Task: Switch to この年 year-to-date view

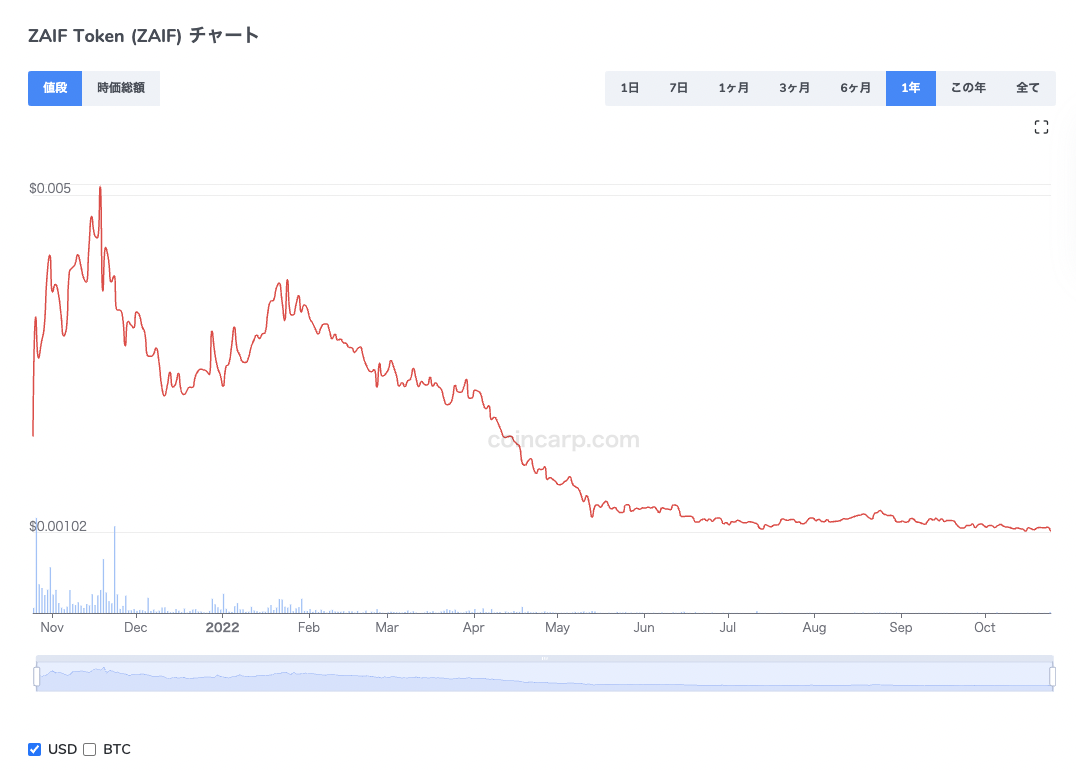Action: (x=968, y=88)
